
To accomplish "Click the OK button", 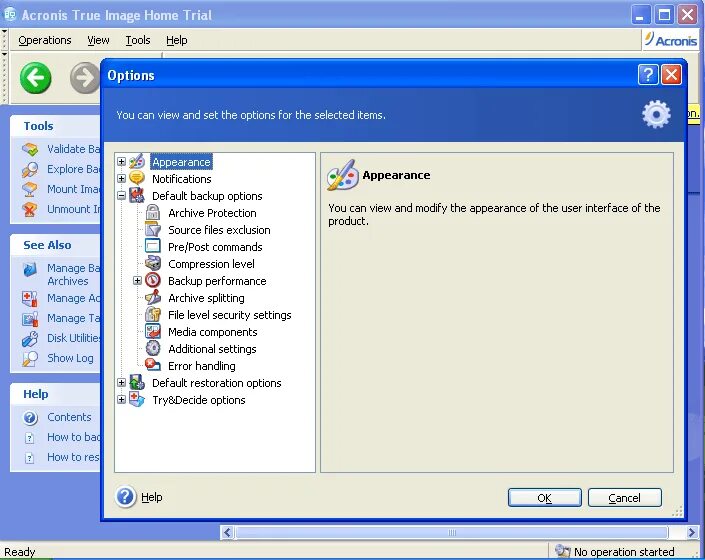I will click(544, 498).
